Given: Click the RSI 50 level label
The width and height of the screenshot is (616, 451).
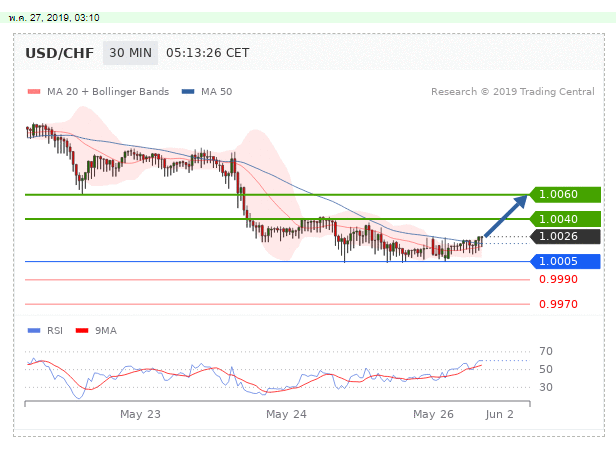Looking at the screenshot, I should click(x=546, y=369).
